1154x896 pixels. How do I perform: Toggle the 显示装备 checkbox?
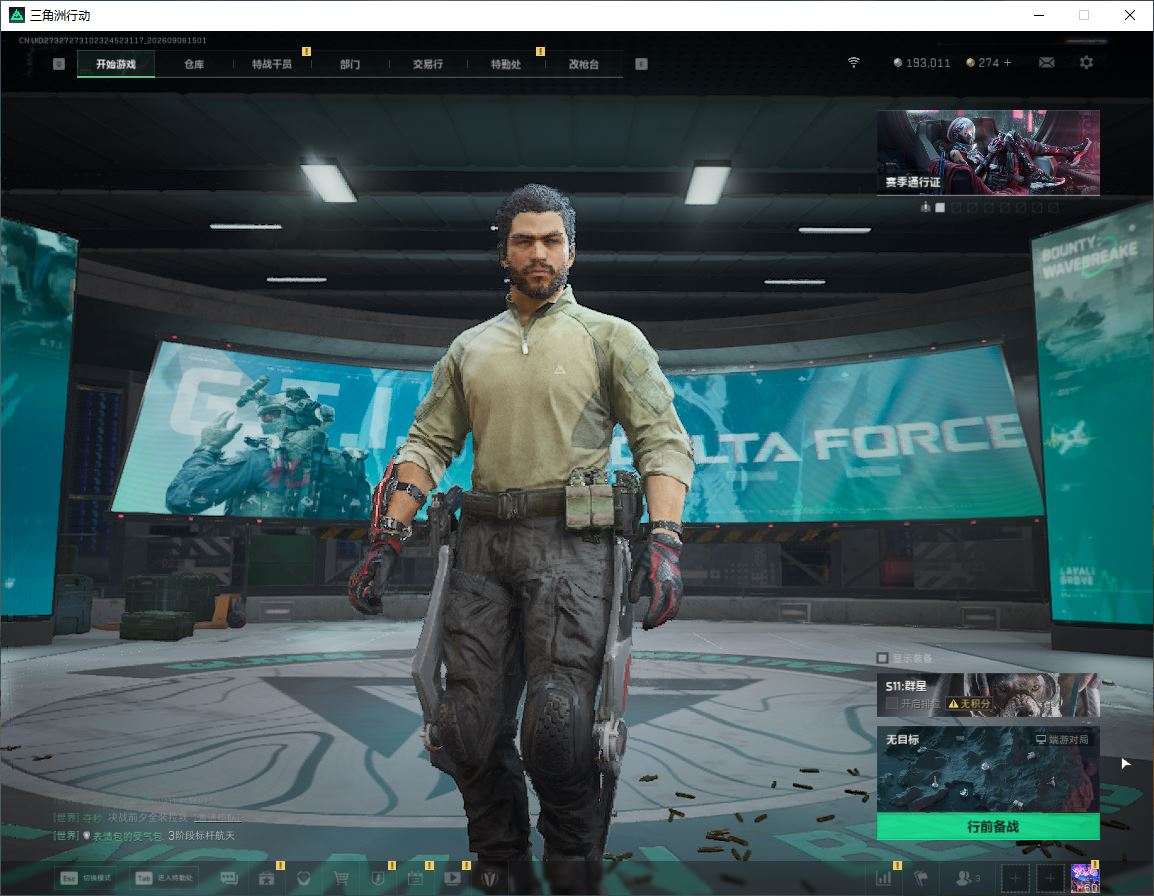882,658
